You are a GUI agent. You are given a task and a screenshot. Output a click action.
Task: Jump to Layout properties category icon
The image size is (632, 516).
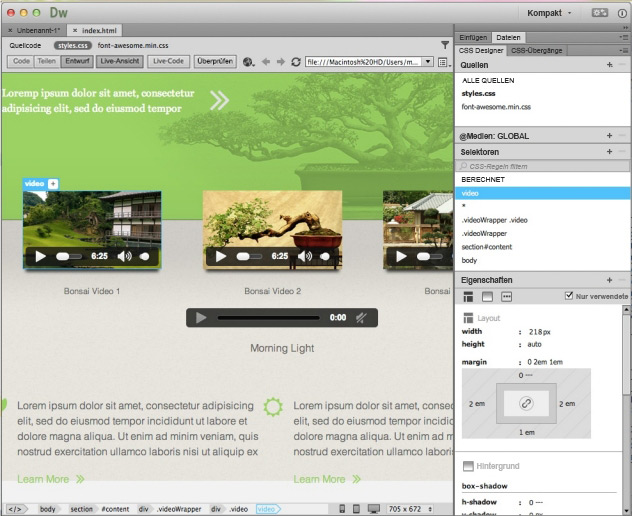click(x=468, y=297)
